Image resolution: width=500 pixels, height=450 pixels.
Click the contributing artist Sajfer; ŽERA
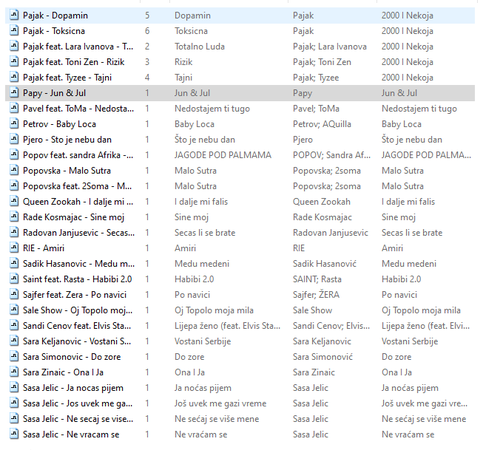tap(316, 295)
